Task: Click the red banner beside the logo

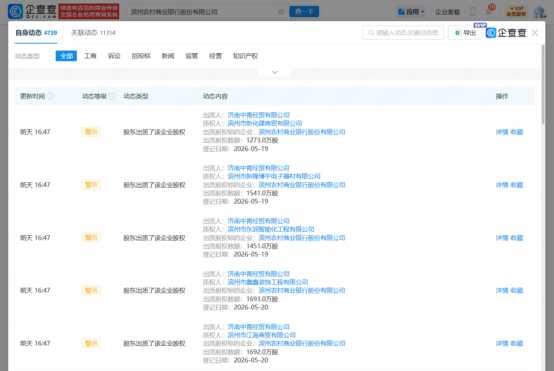Action: tap(89, 11)
